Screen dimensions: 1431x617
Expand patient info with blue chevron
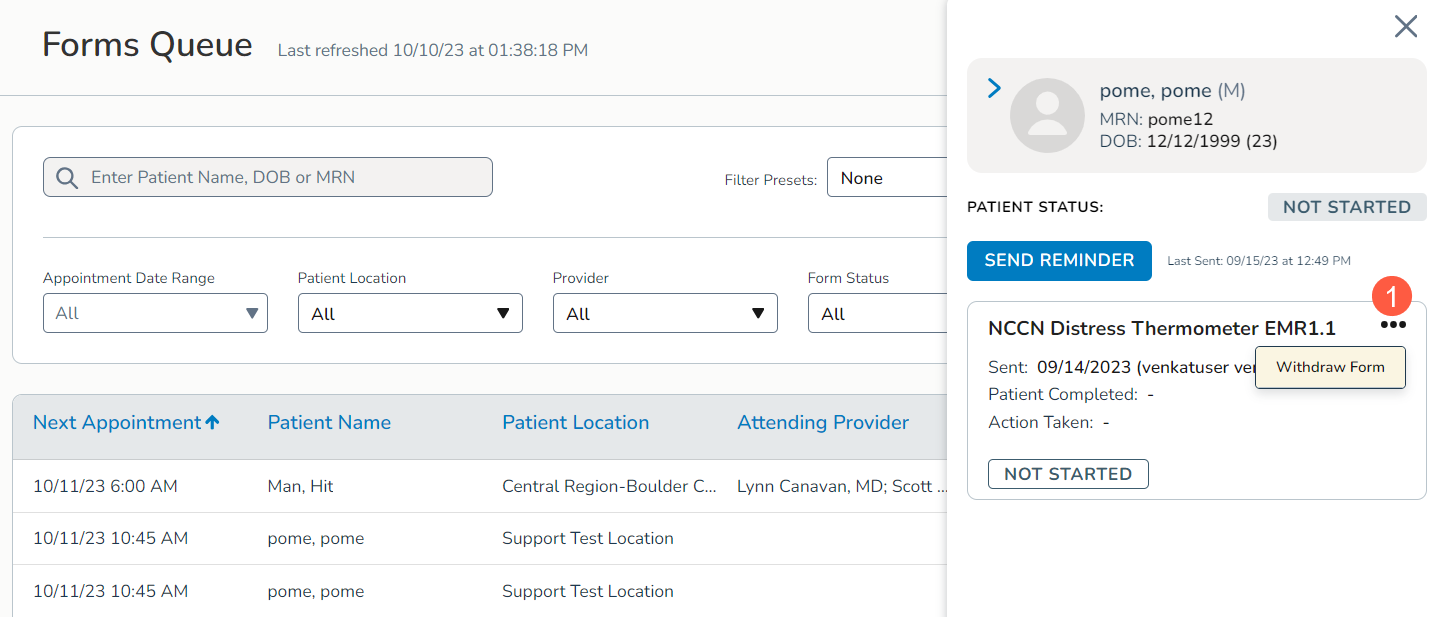pos(994,89)
